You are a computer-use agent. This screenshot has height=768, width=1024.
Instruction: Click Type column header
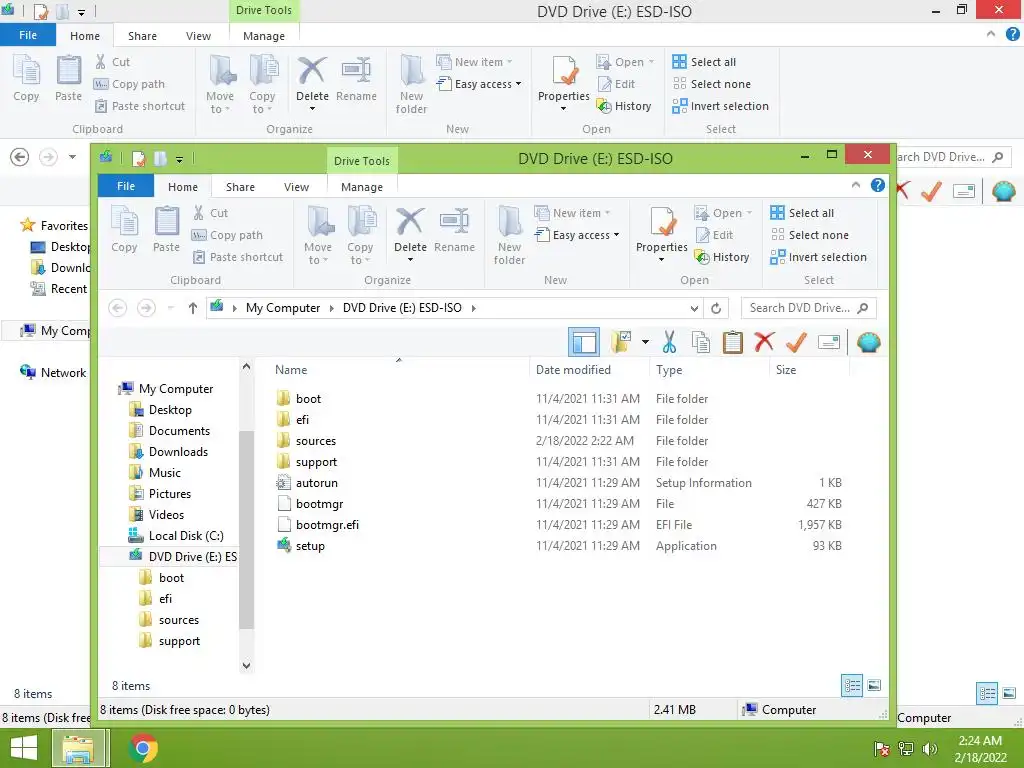pos(669,370)
